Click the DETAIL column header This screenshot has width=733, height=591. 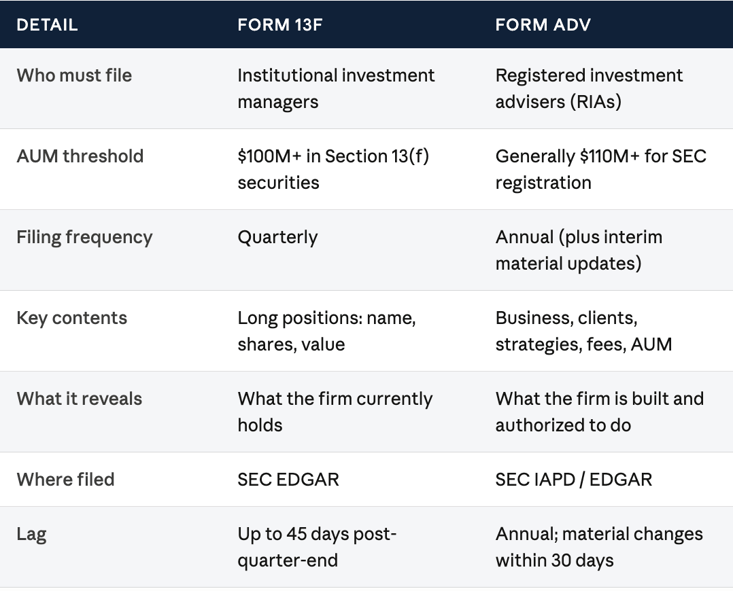47,25
